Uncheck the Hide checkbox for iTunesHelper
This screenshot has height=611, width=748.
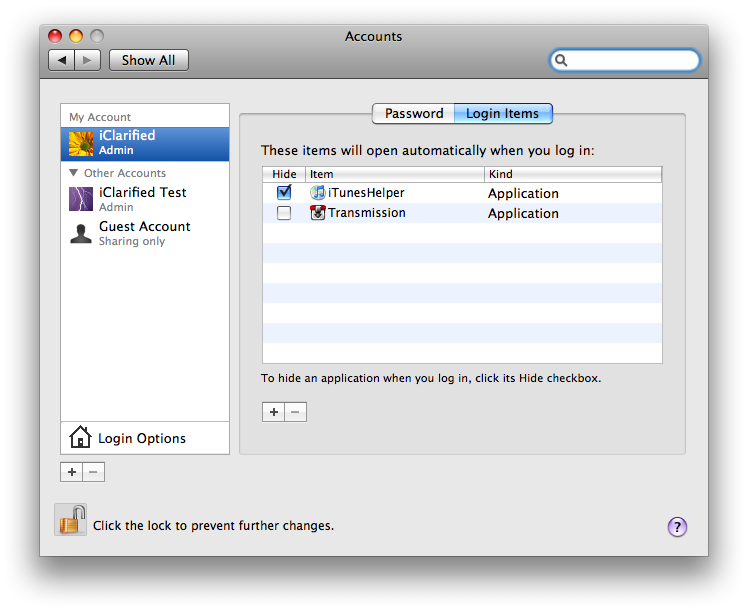pyautogui.click(x=284, y=193)
